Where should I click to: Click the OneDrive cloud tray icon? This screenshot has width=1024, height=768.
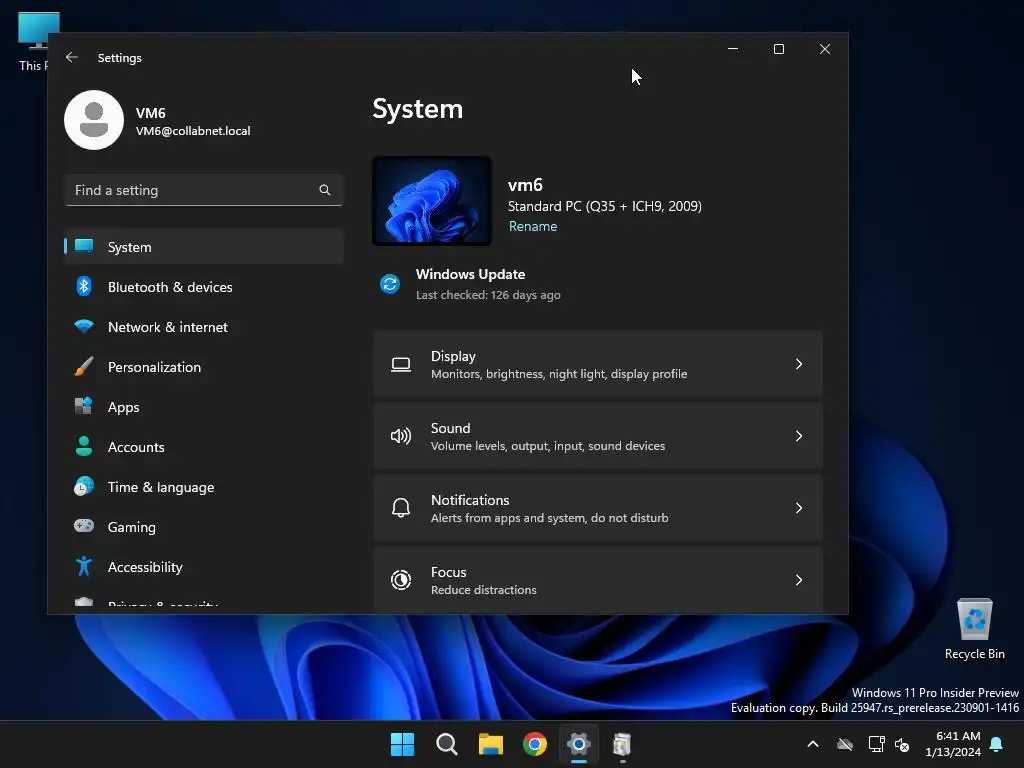pyautogui.click(x=845, y=744)
